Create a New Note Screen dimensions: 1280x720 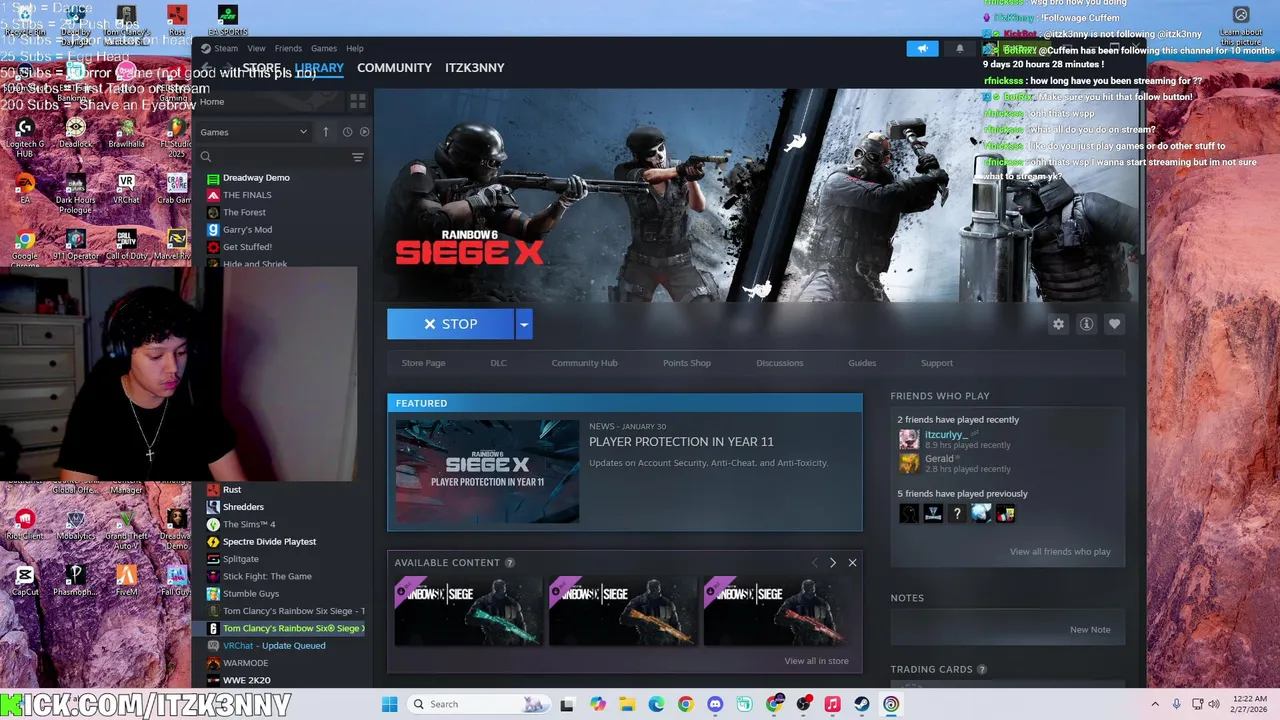(1090, 630)
